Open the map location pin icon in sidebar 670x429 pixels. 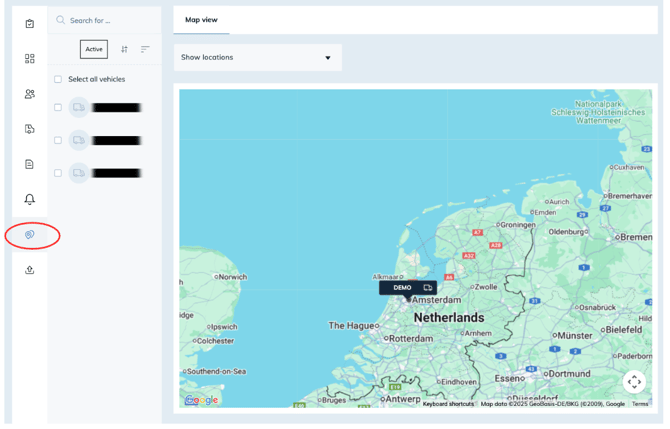click(29, 235)
